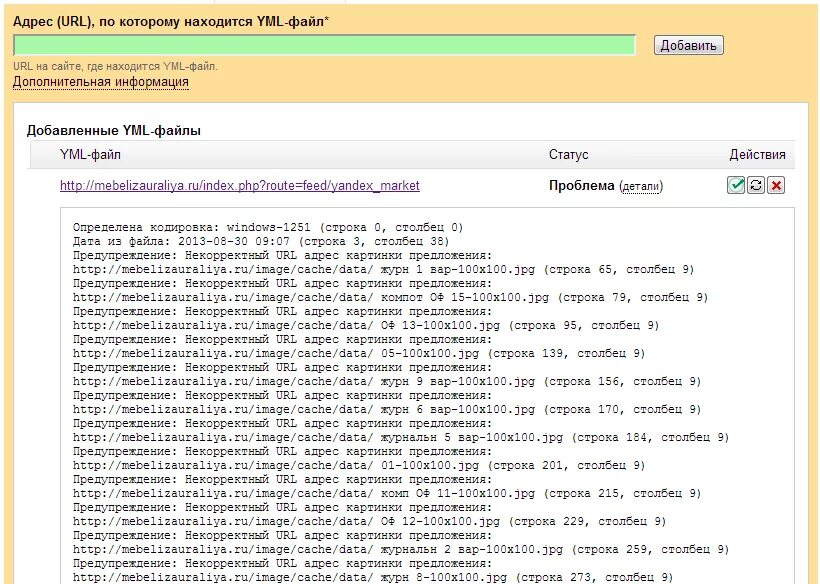Click the Действия column header

click(757, 155)
